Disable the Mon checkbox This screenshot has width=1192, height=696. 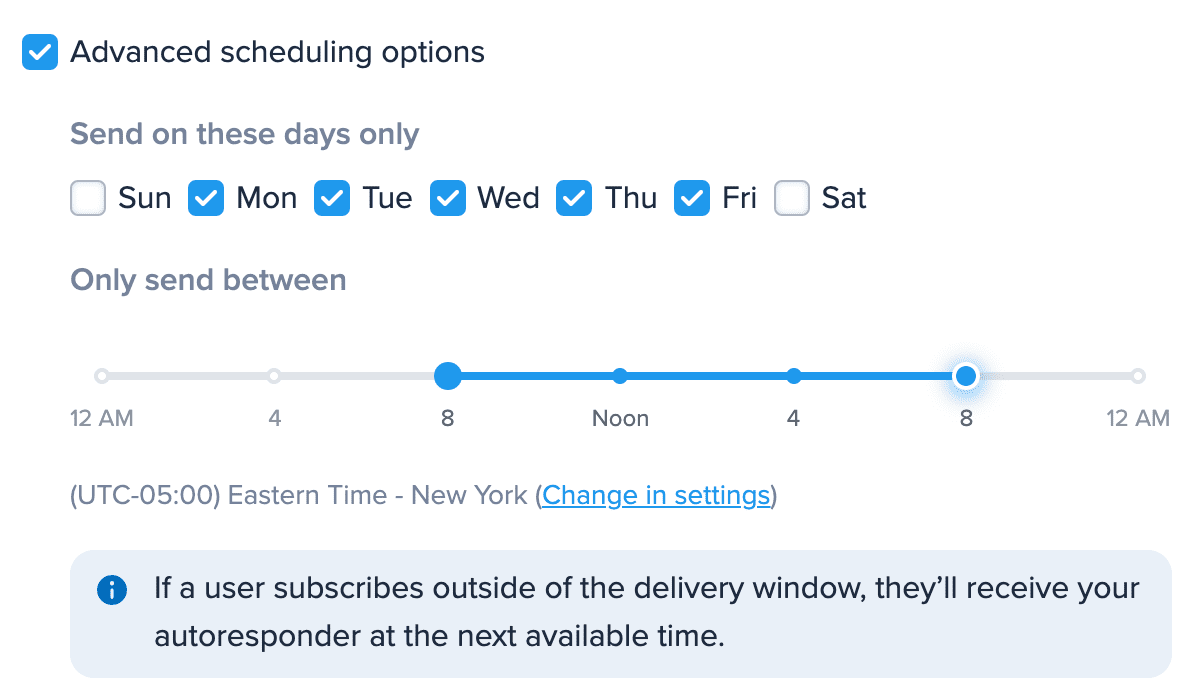click(205, 198)
